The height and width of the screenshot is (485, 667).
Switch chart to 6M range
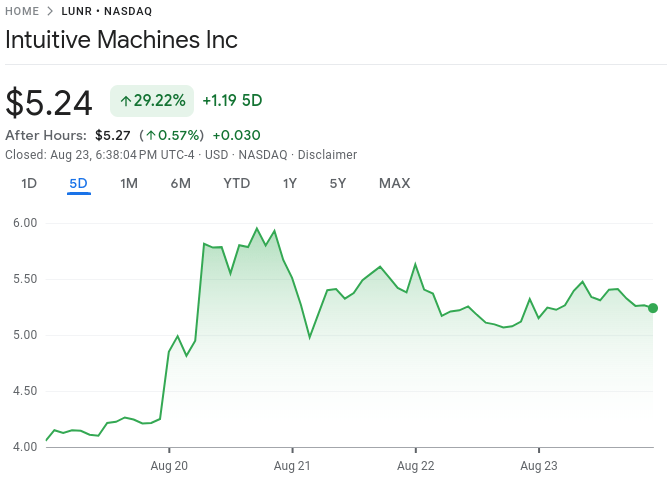point(180,183)
